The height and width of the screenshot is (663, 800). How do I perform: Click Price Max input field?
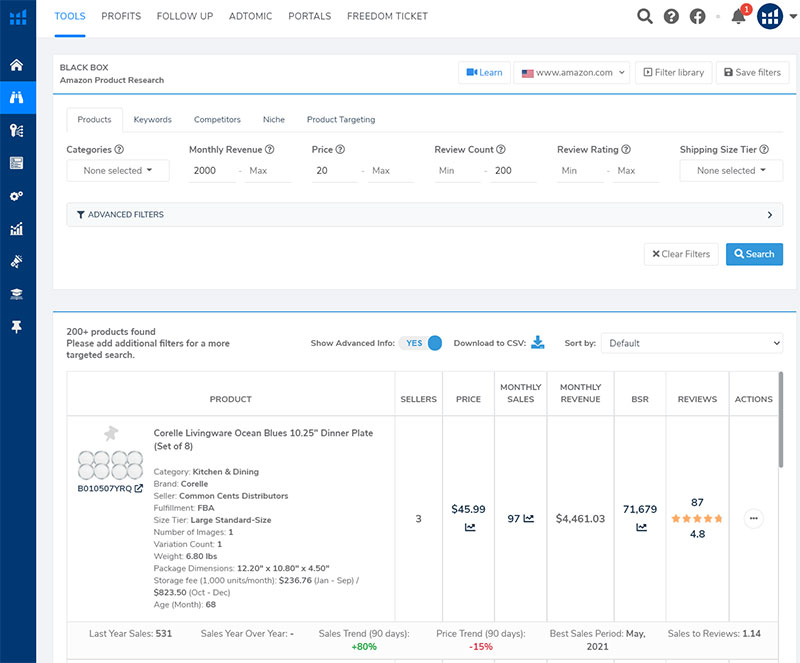coord(391,170)
